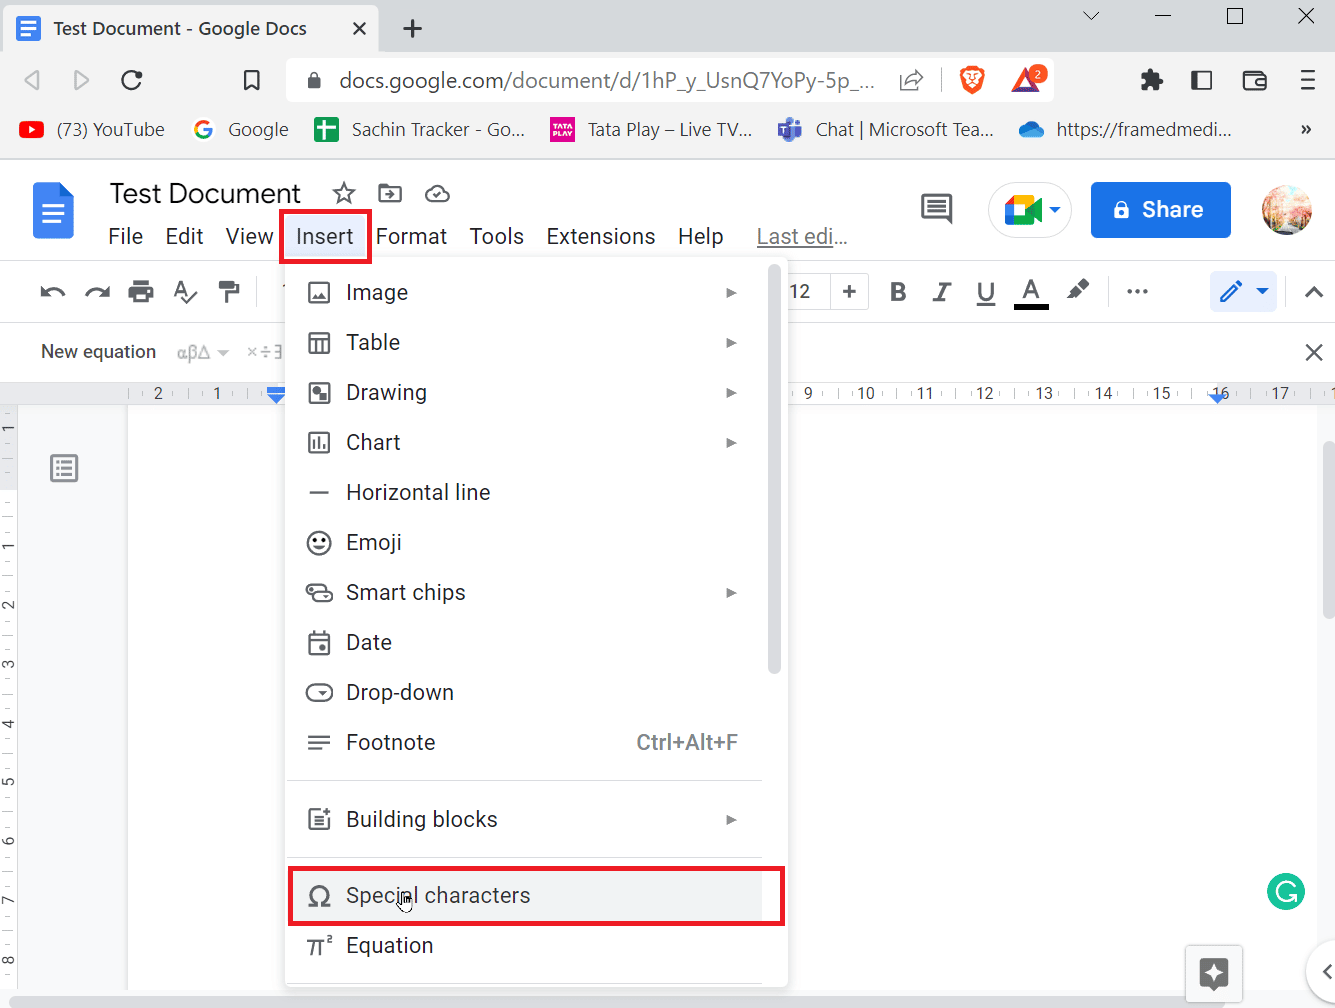The width and height of the screenshot is (1335, 1008).
Task: Open the Format menu
Action: tap(411, 236)
